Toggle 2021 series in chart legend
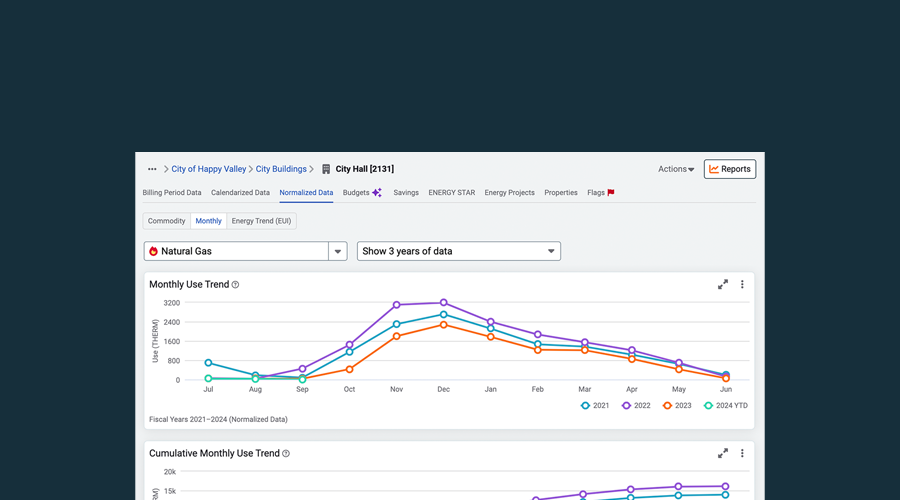Viewport: 900px width, 500px height. pos(599,405)
